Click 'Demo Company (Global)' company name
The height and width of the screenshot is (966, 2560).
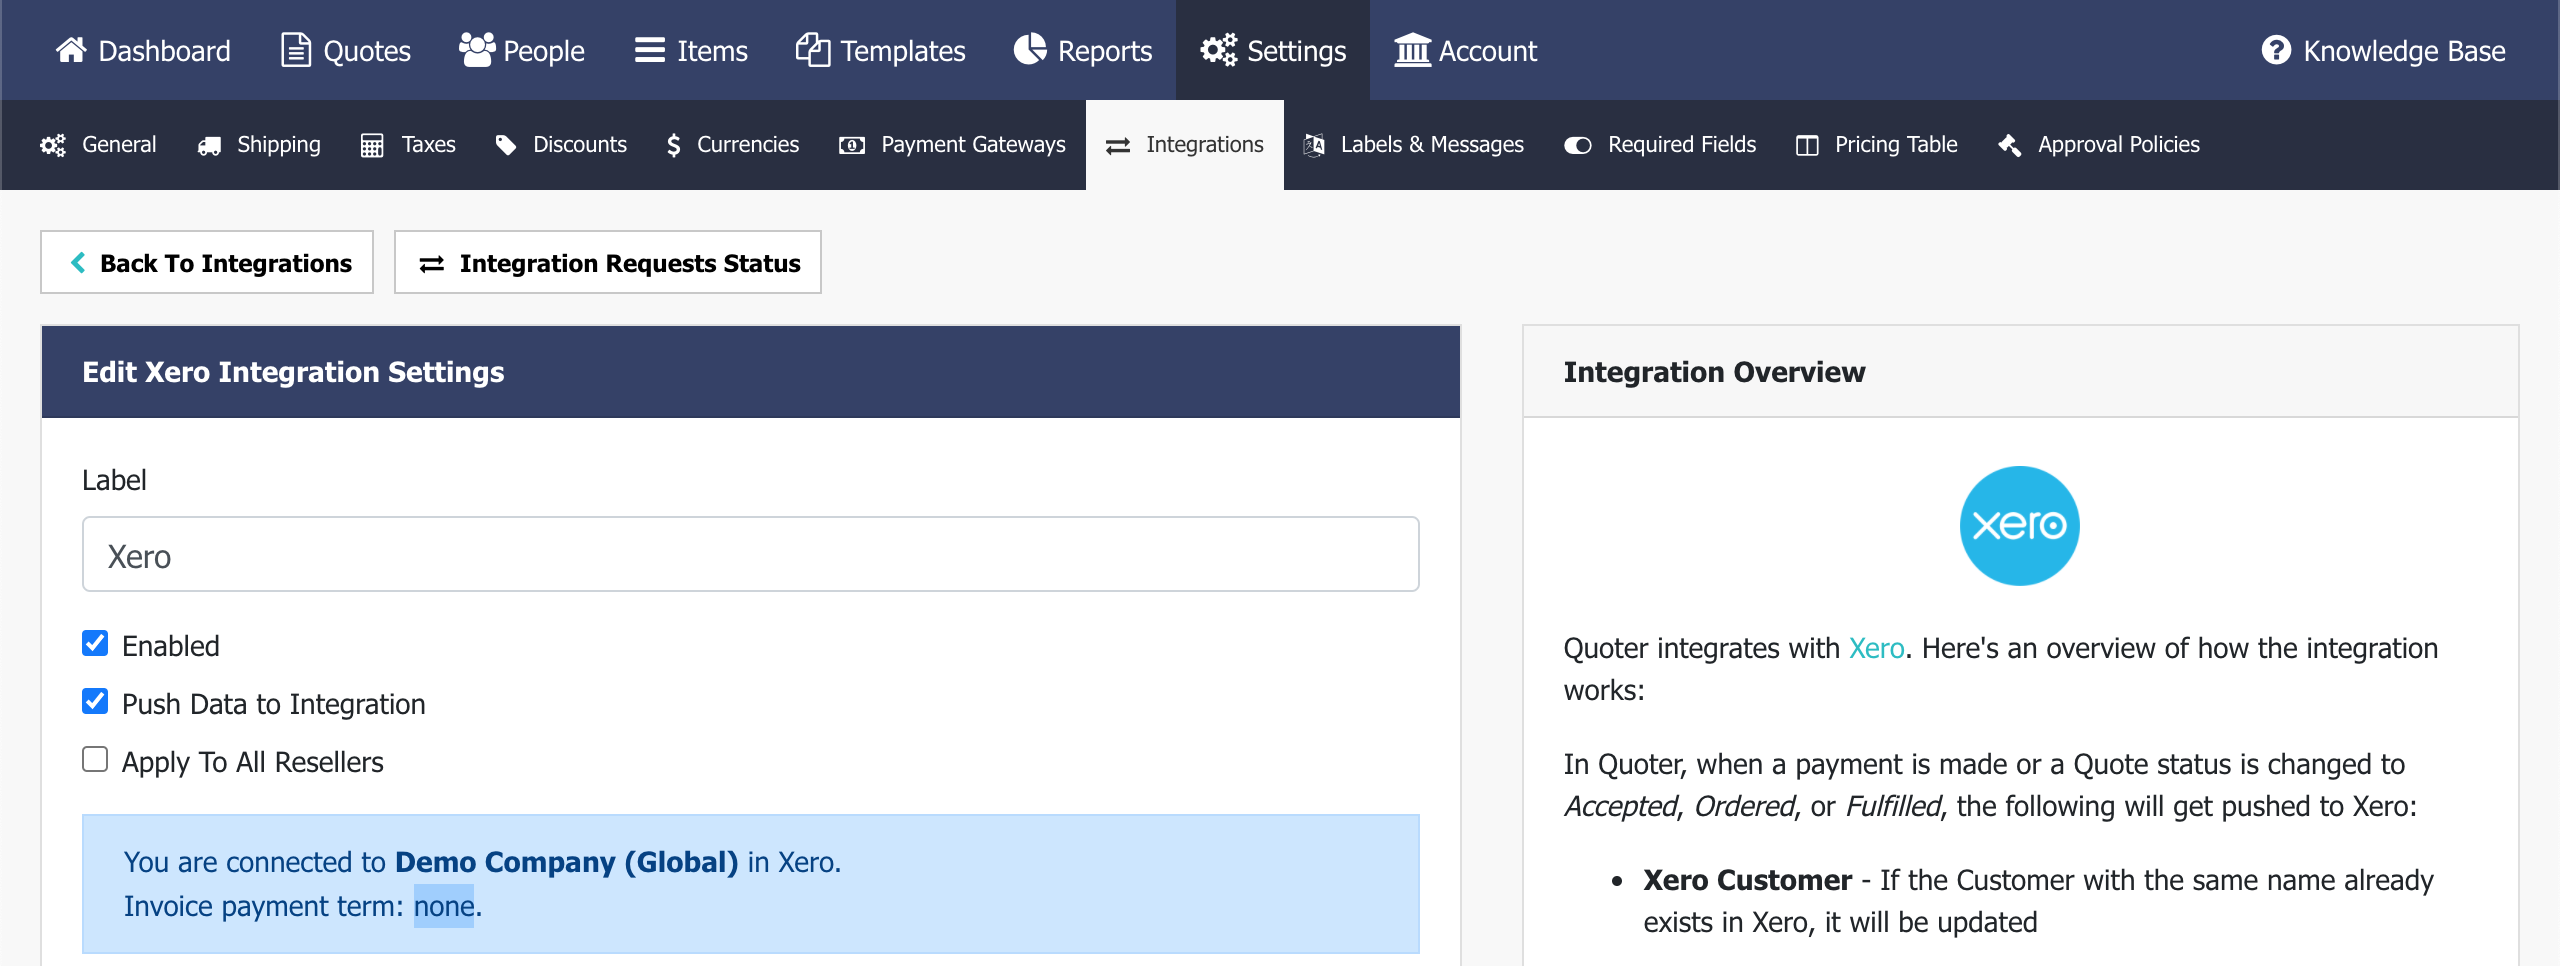[x=566, y=862]
